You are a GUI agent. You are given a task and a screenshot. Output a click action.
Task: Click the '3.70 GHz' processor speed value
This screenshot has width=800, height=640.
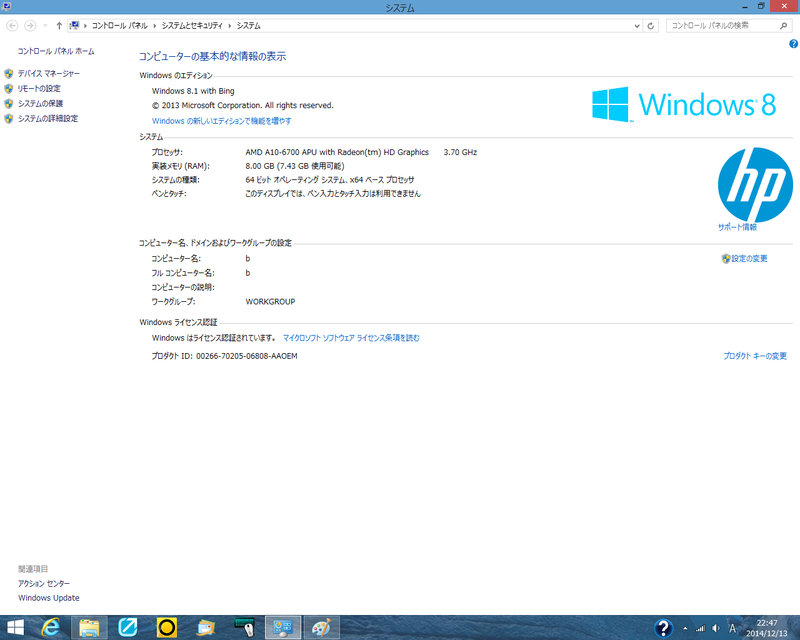(460, 152)
